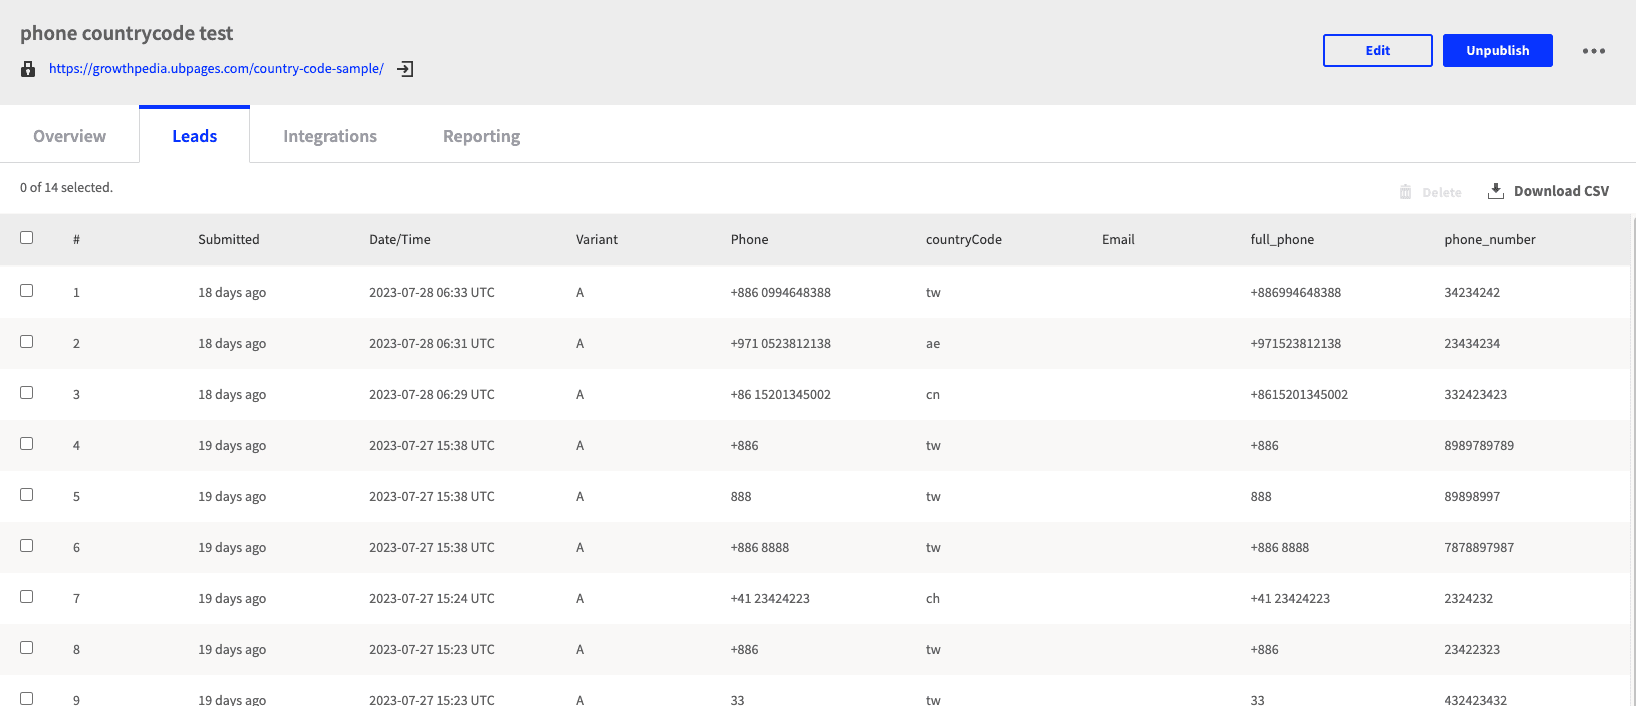Image resolution: width=1636 pixels, height=706 pixels.
Task: Tick the checkbox for lead row 7
Action: click(27, 597)
